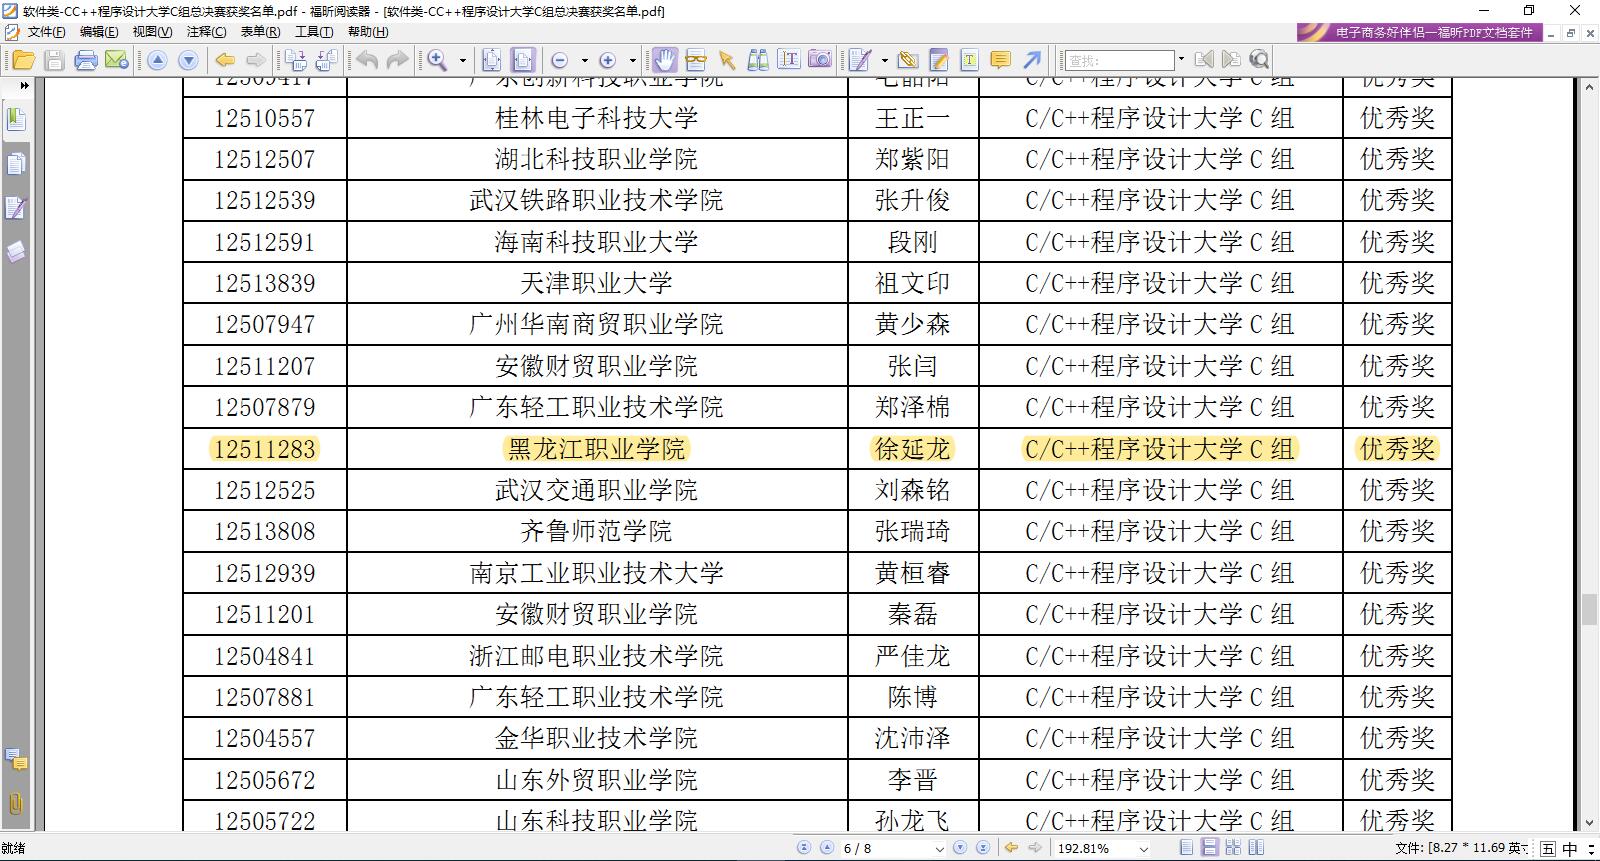Switch to continuous page layout in status bar

[1210, 848]
